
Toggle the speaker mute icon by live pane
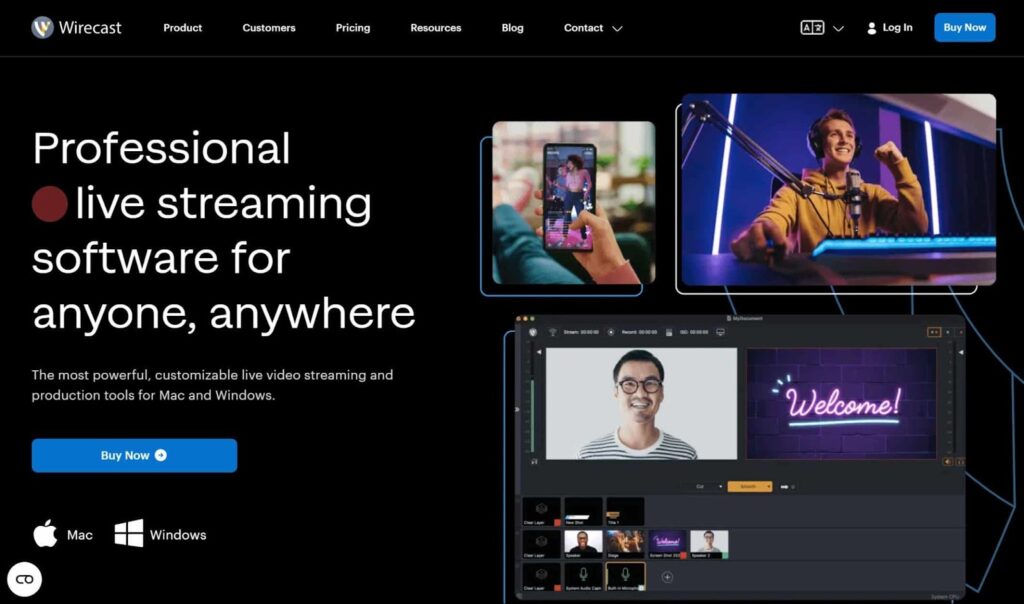[948, 462]
